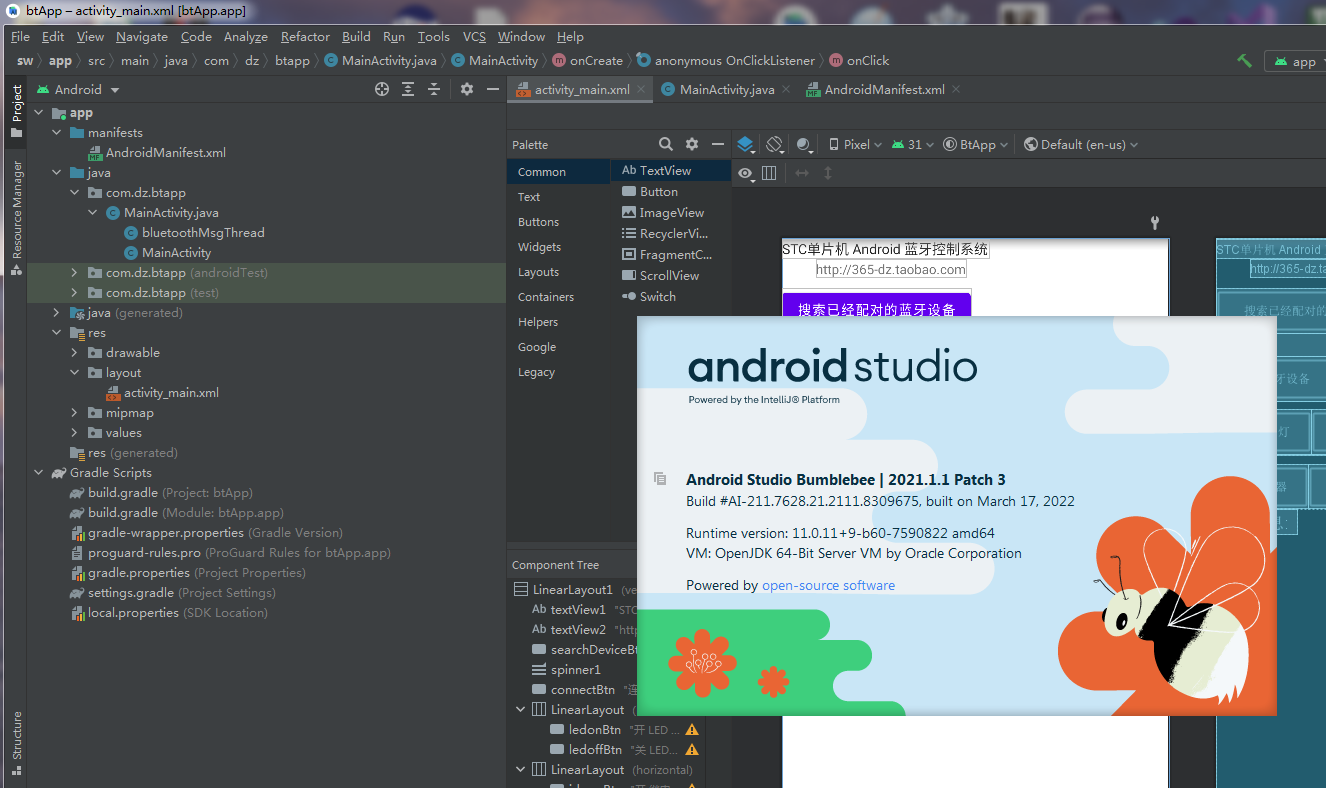Select Containers category in Palette
This screenshot has width=1326, height=788.
546,297
